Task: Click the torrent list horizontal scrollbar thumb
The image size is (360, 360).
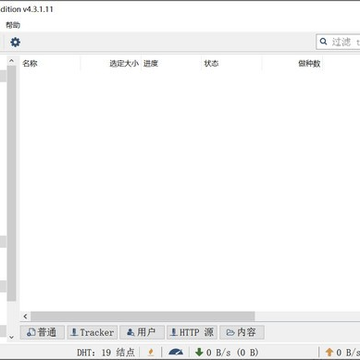Action: pyautogui.click(x=143, y=316)
